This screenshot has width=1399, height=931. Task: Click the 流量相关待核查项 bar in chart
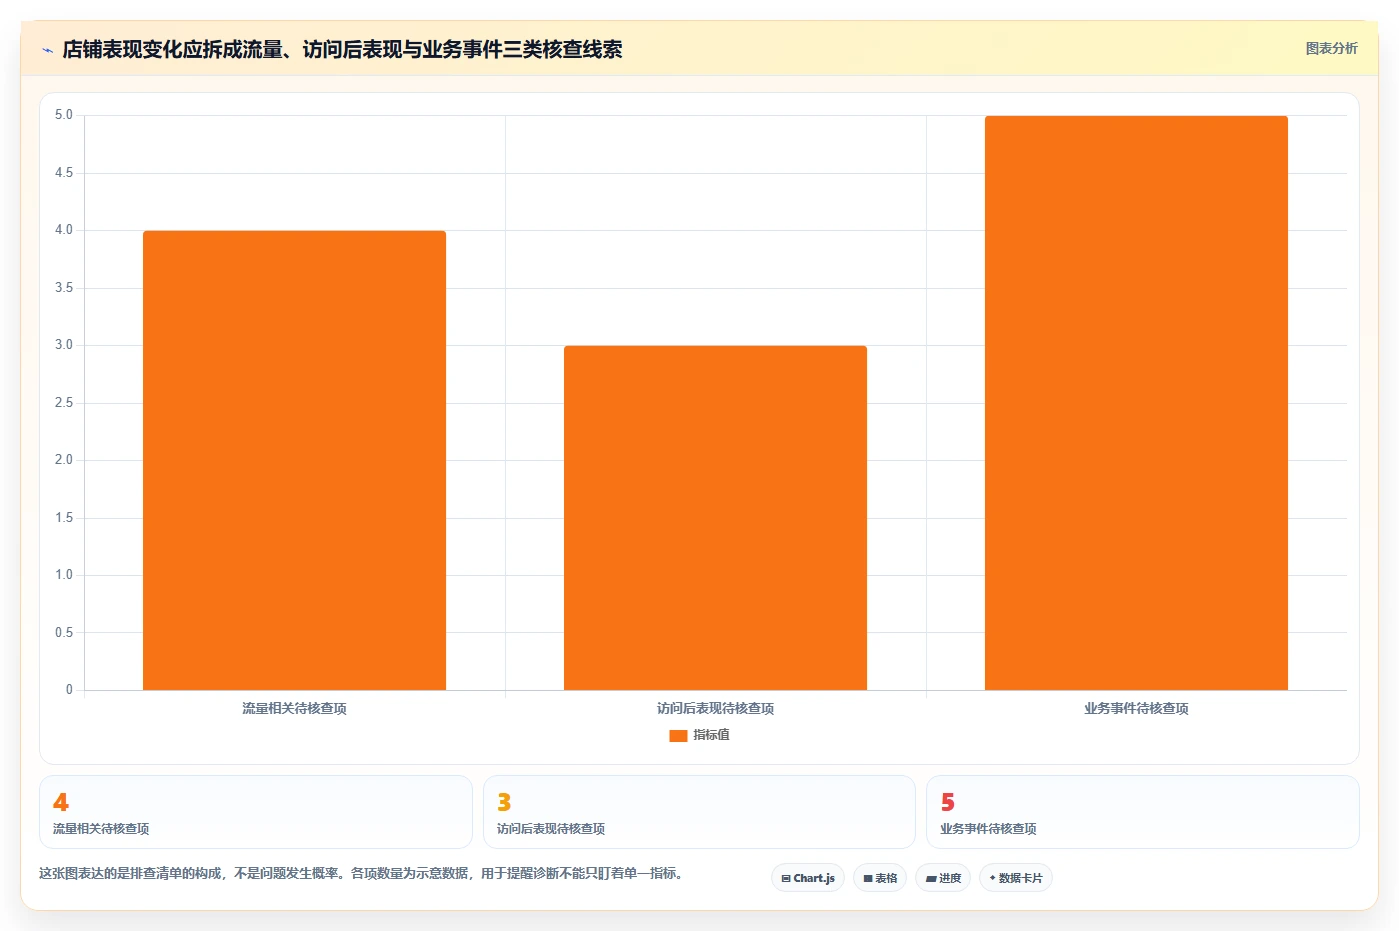pyautogui.click(x=294, y=460)
